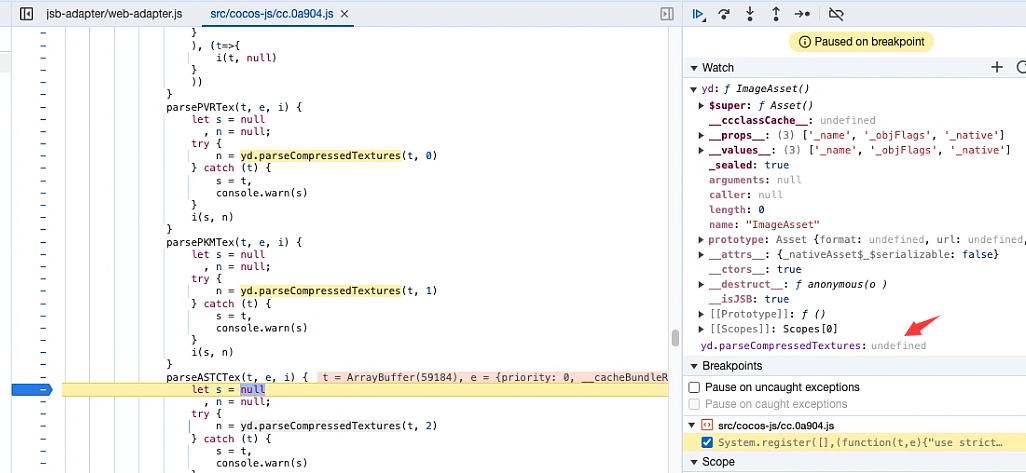Click the __ctors__: true property
This screenshot has height=473, width=1026.
tap(754, 270)
